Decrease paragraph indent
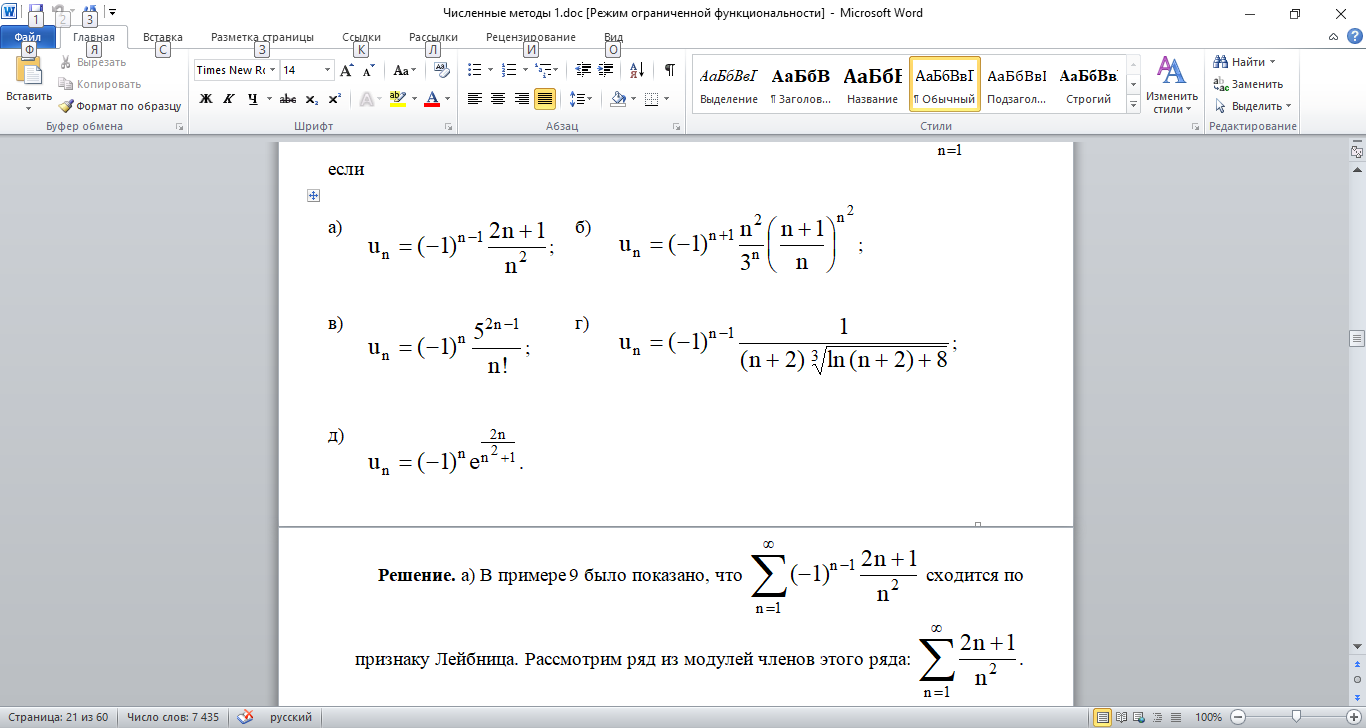1366x728 pixels. (x=584, y=70)
